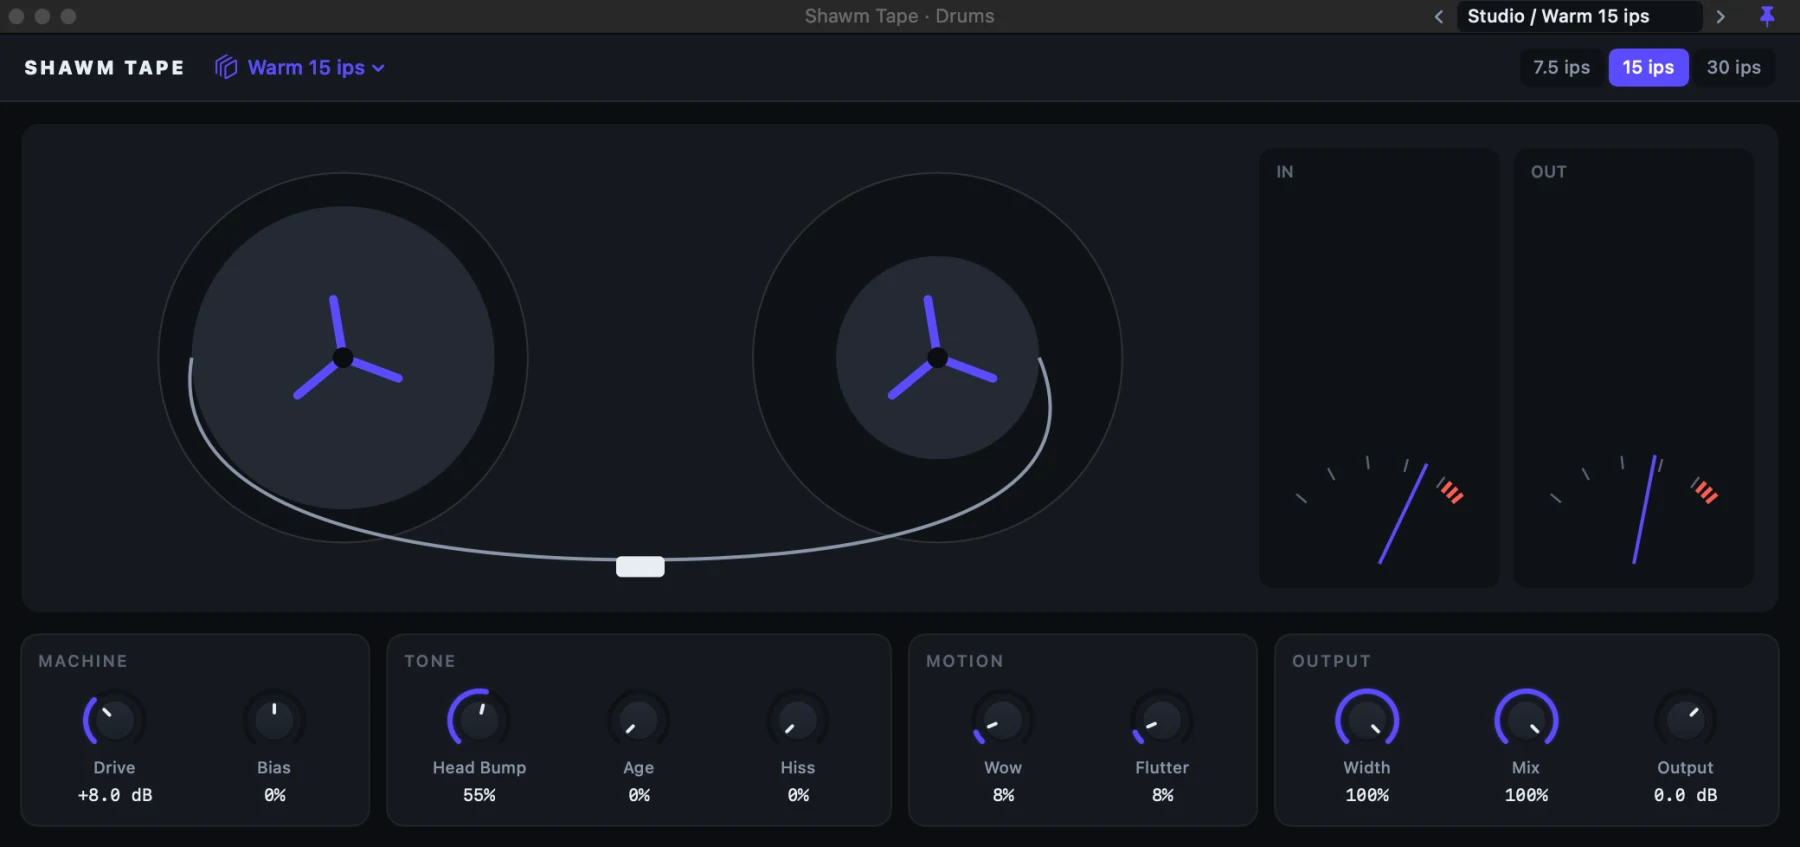Click the Flutter knob

pyautogui.click(x=1162, y=720)
